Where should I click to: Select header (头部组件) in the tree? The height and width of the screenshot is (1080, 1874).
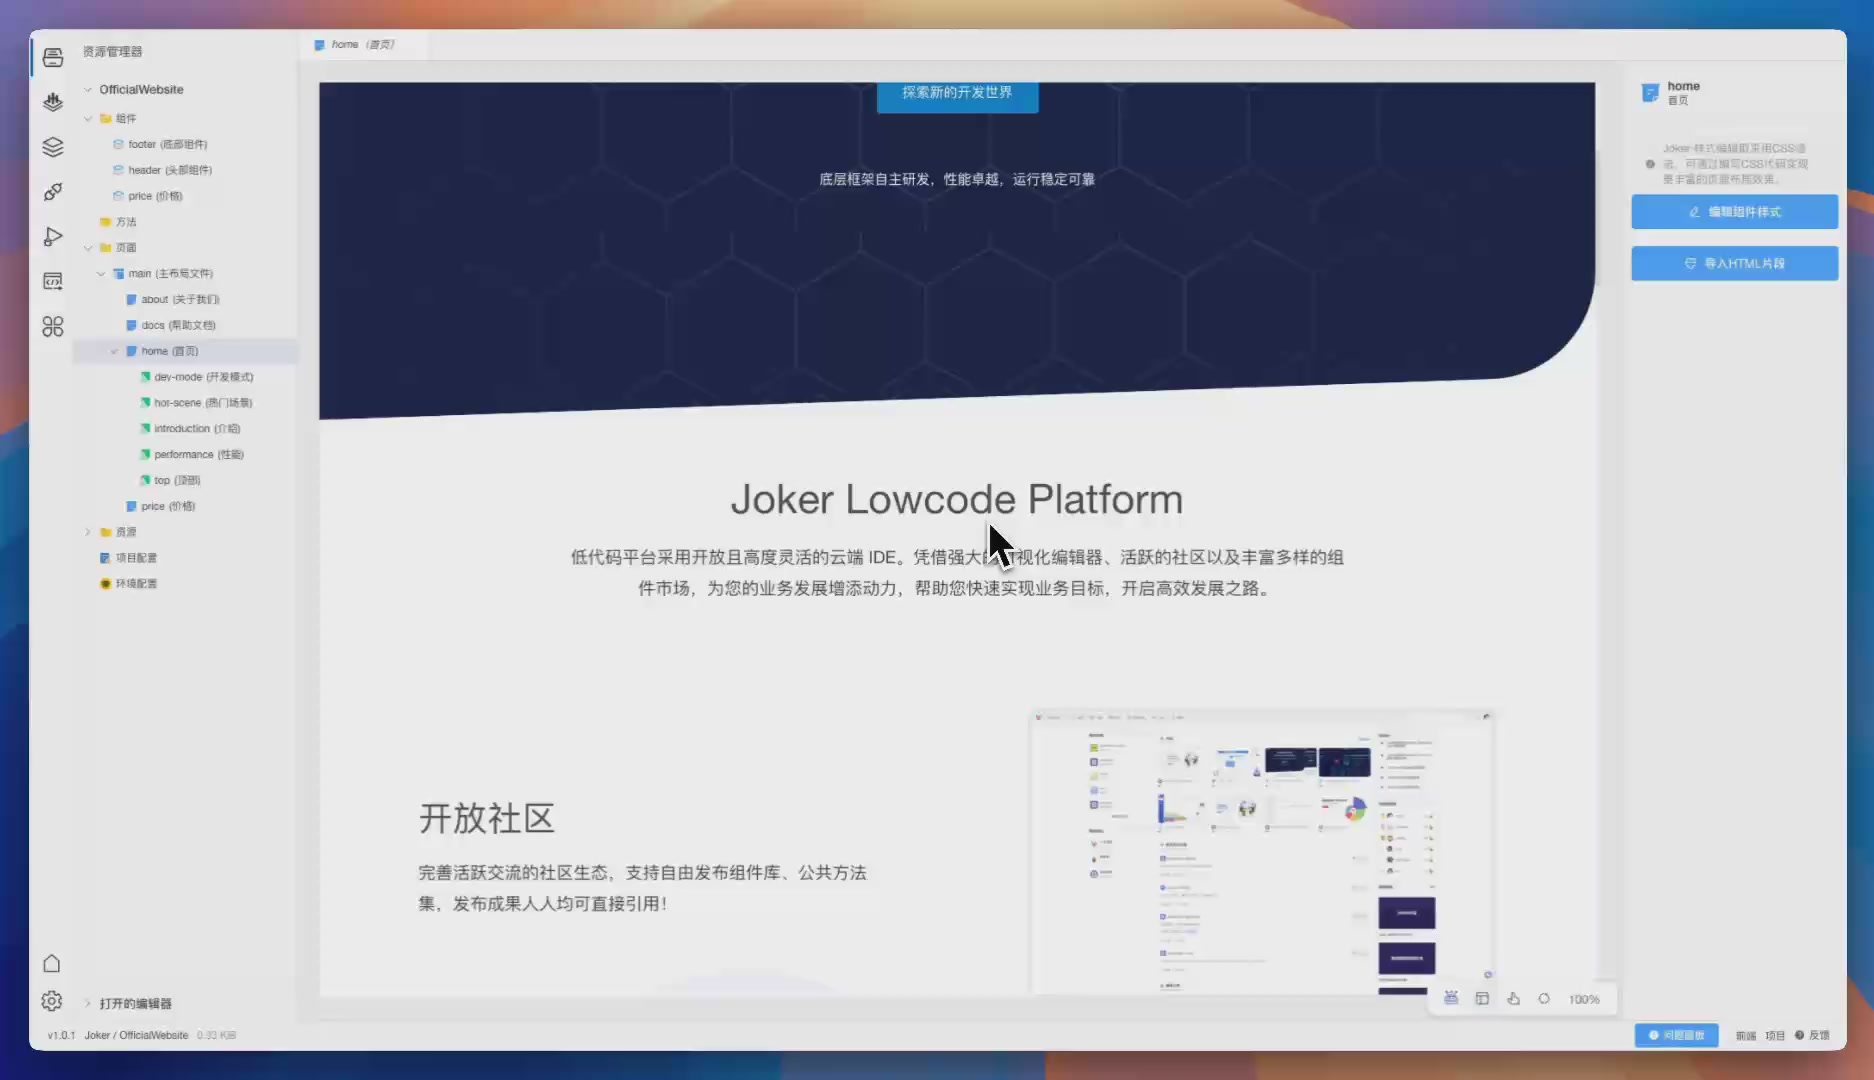pyautogui.click(x=170, y=170)
